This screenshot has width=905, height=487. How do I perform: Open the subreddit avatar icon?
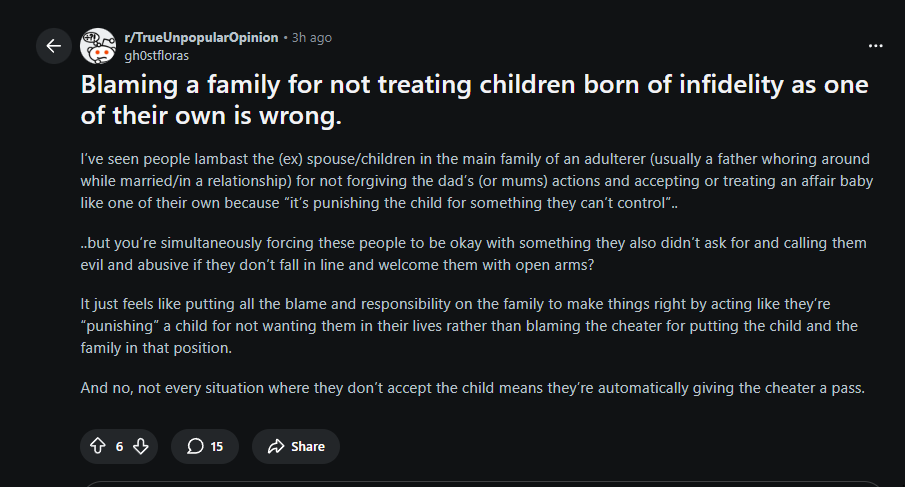tap(98, 46)
